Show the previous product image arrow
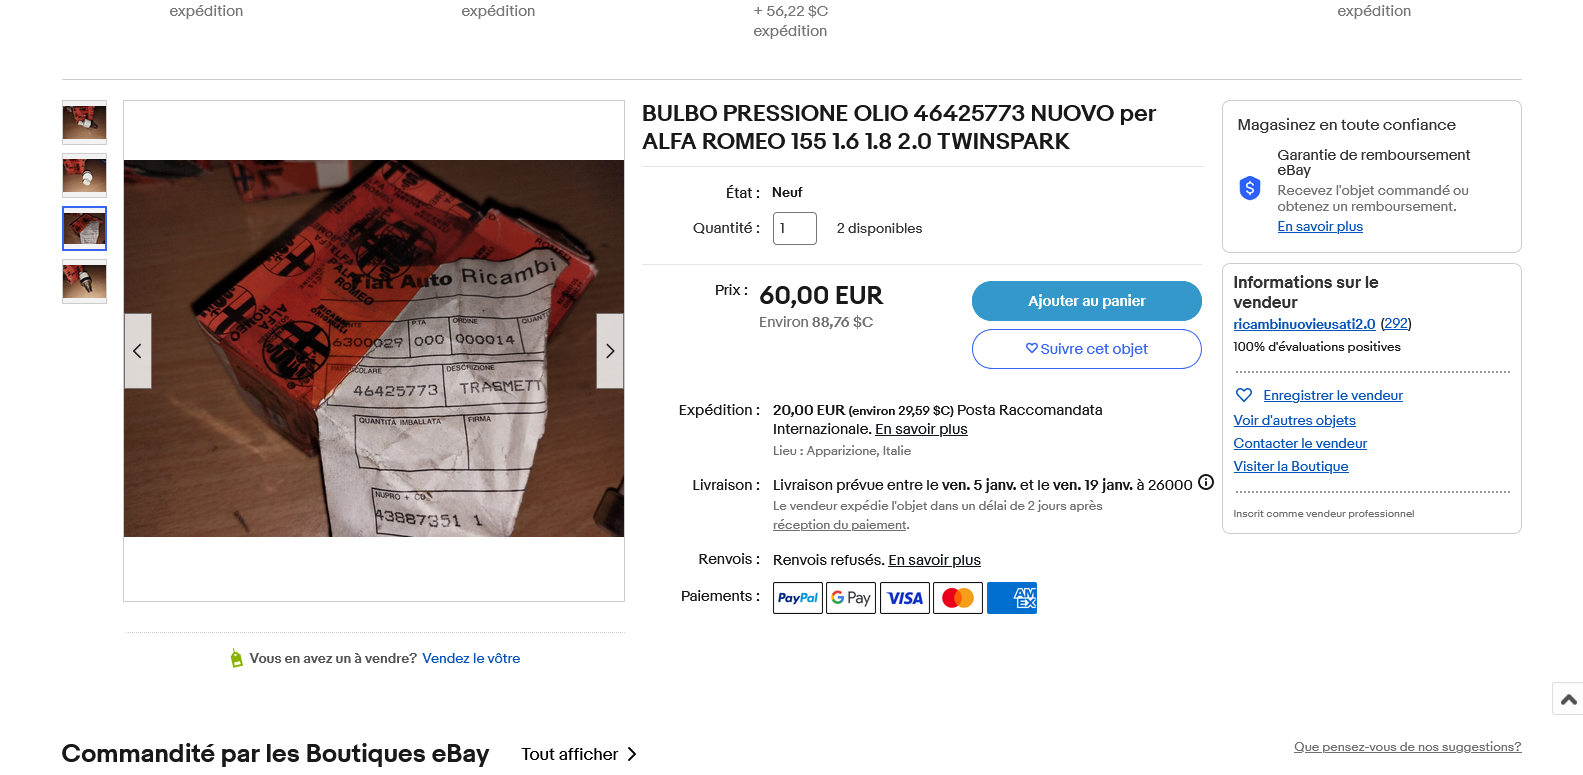The width and height of the screenshot is (1583, 775). pos(138,351)
